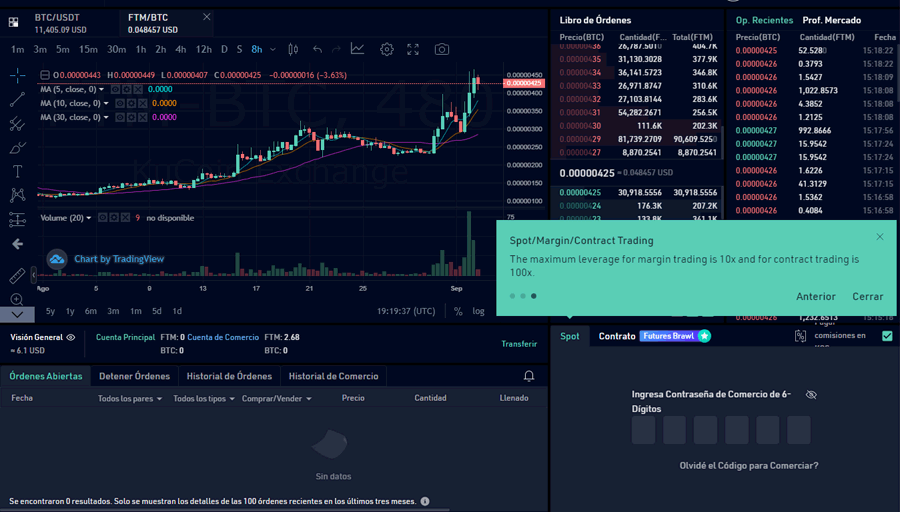Take a chart snapshot with the camera
Screen dimensions: 900x512
point(441,49)
